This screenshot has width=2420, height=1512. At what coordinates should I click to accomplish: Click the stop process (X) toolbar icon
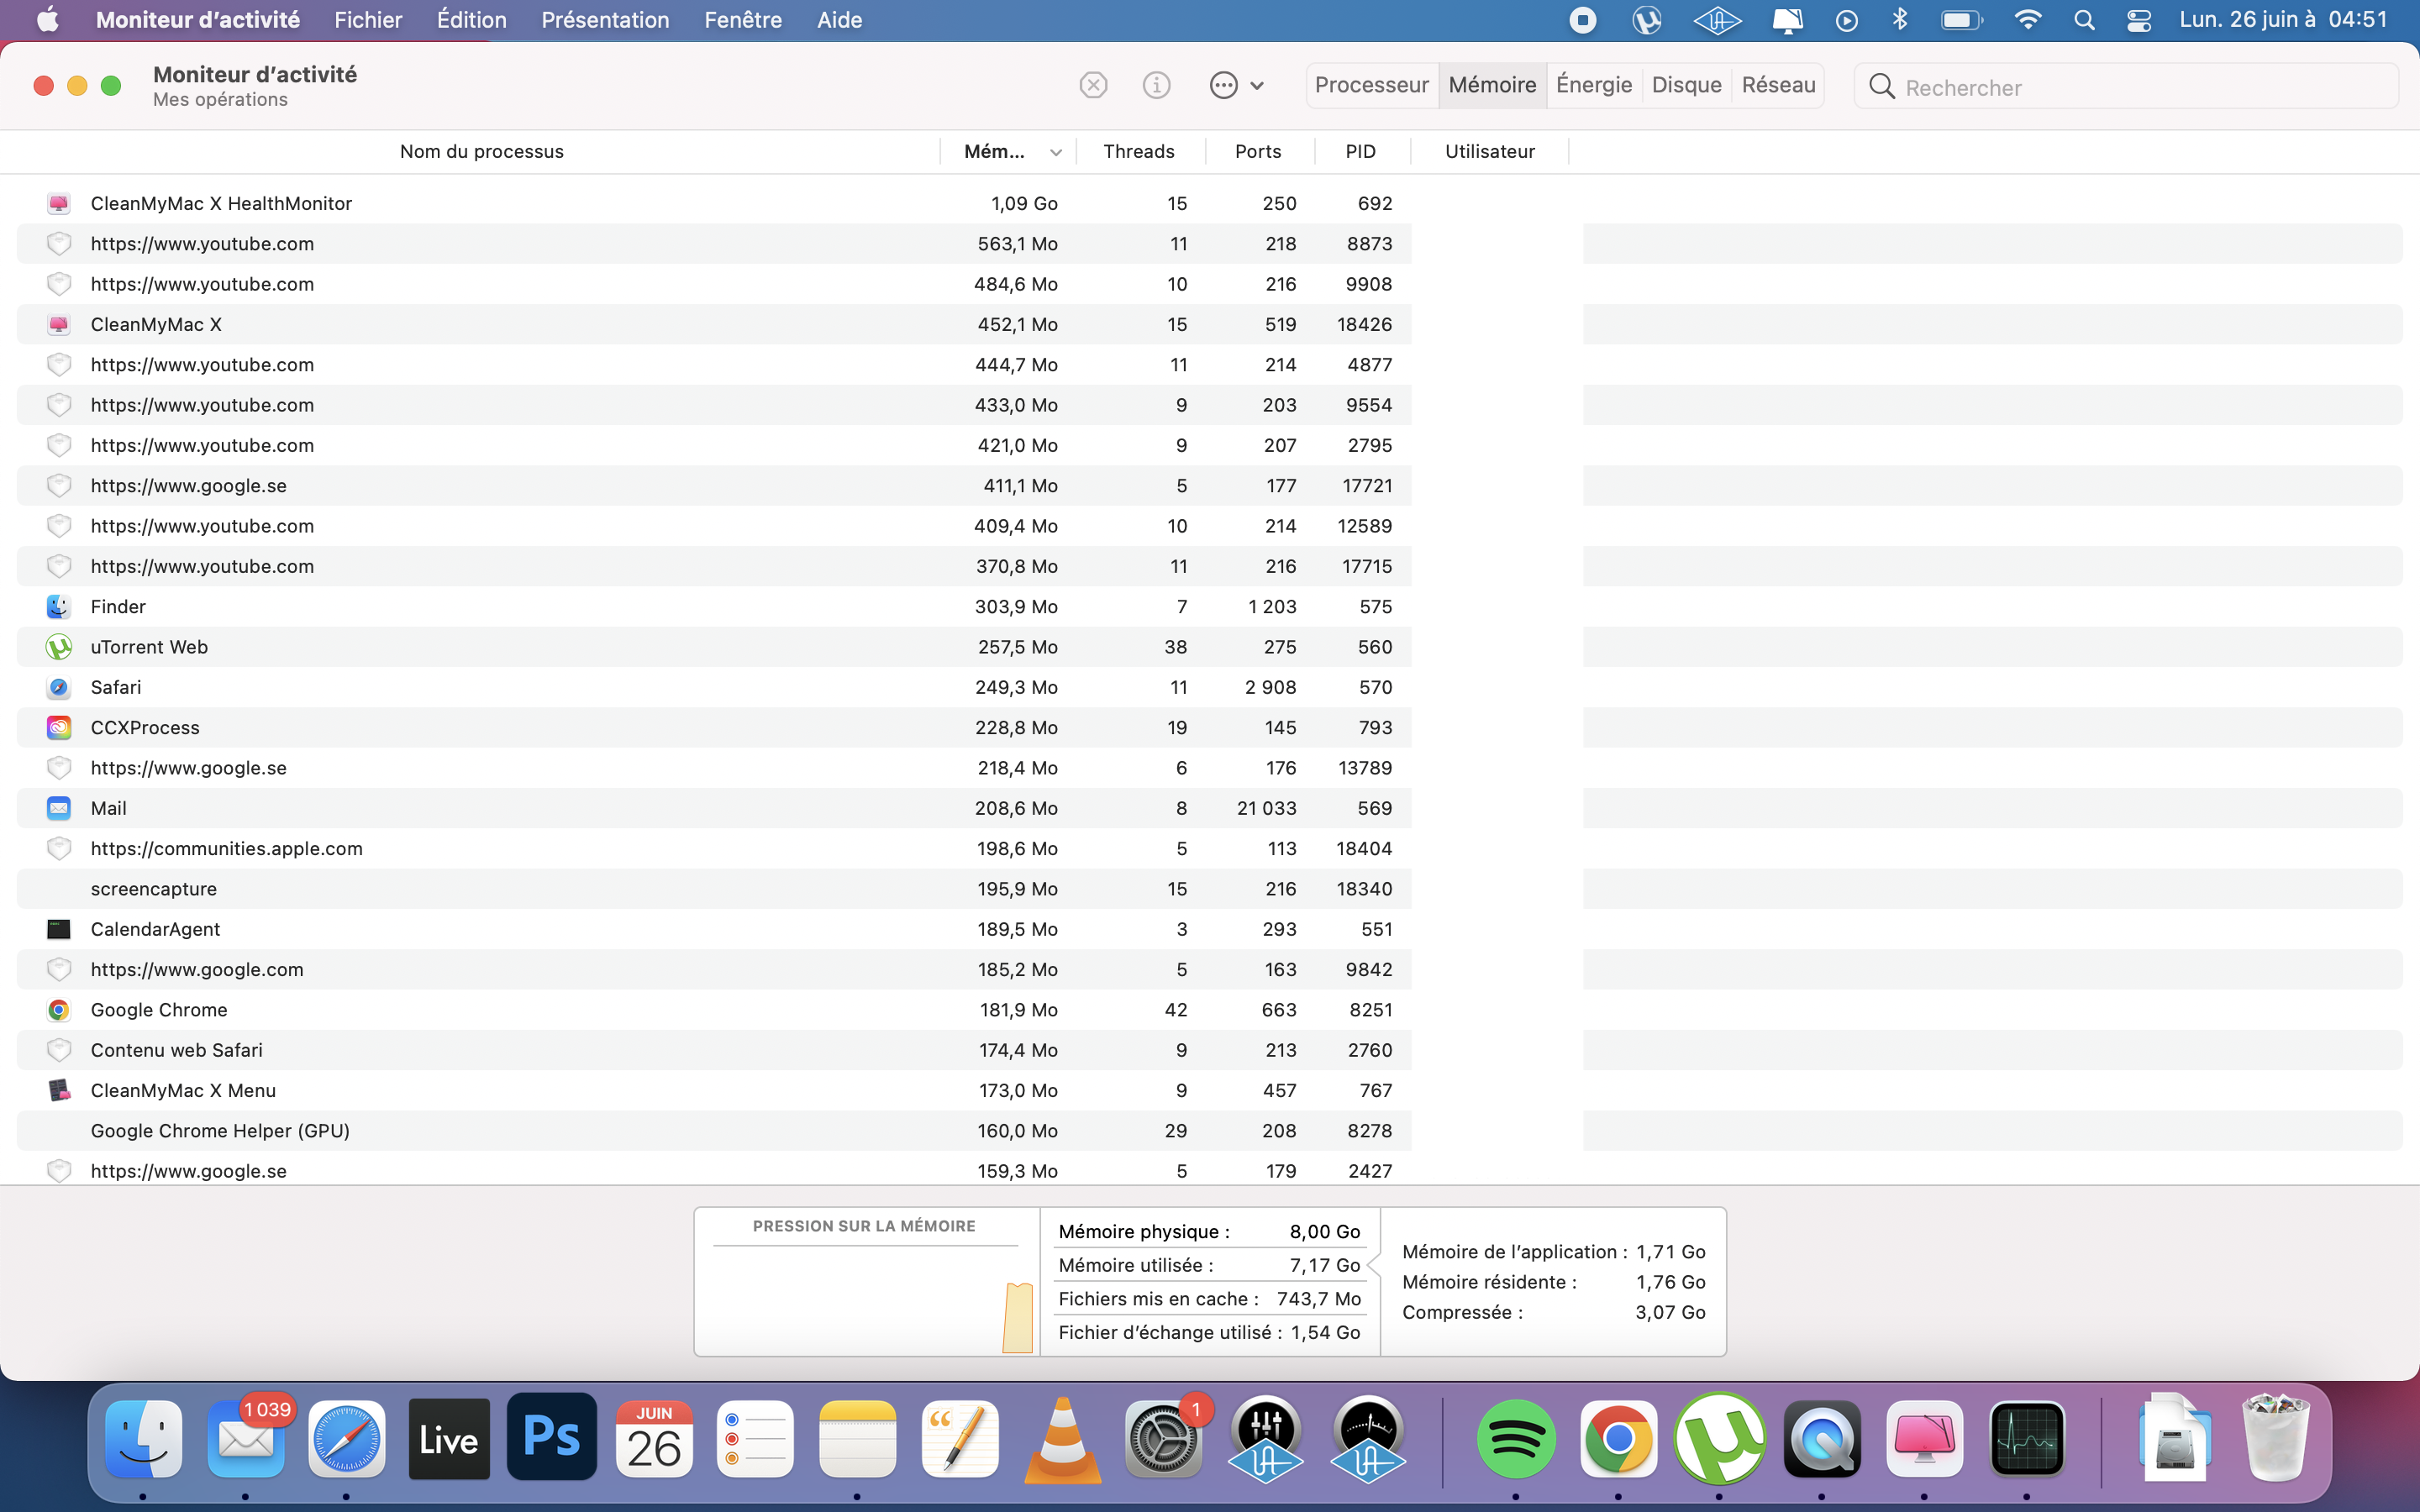click(x=1093, y=85)
